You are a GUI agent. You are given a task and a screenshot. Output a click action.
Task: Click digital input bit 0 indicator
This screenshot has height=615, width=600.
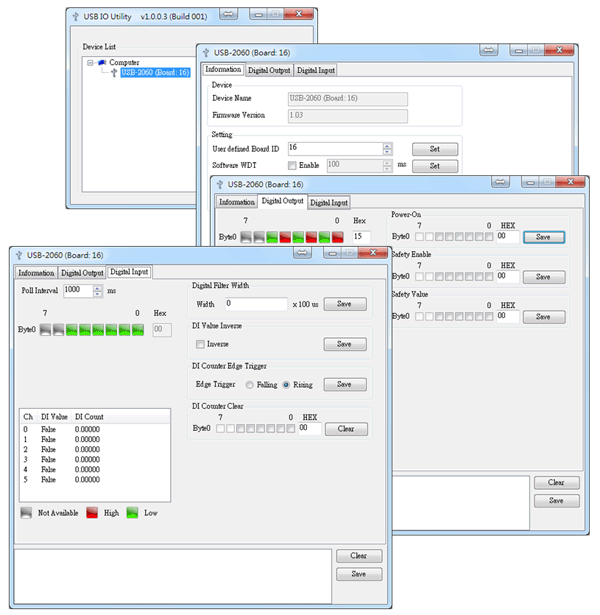pos(138,330)
